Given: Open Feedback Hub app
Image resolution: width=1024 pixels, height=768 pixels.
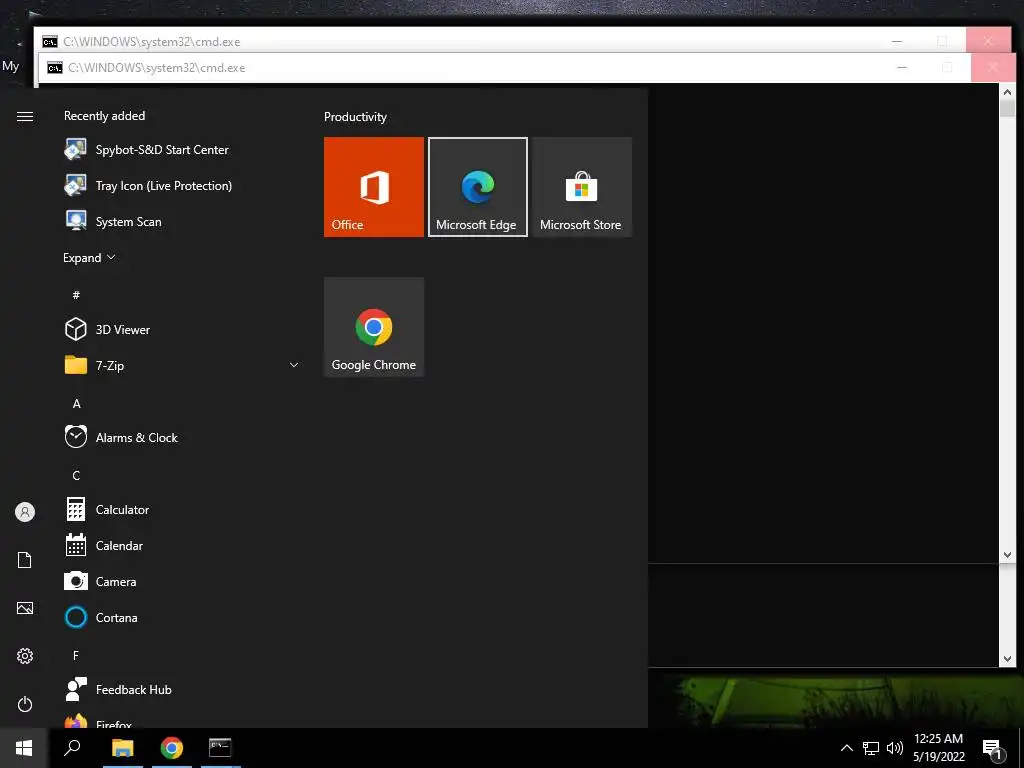Looking at the screenshot, I should (182, 689).
